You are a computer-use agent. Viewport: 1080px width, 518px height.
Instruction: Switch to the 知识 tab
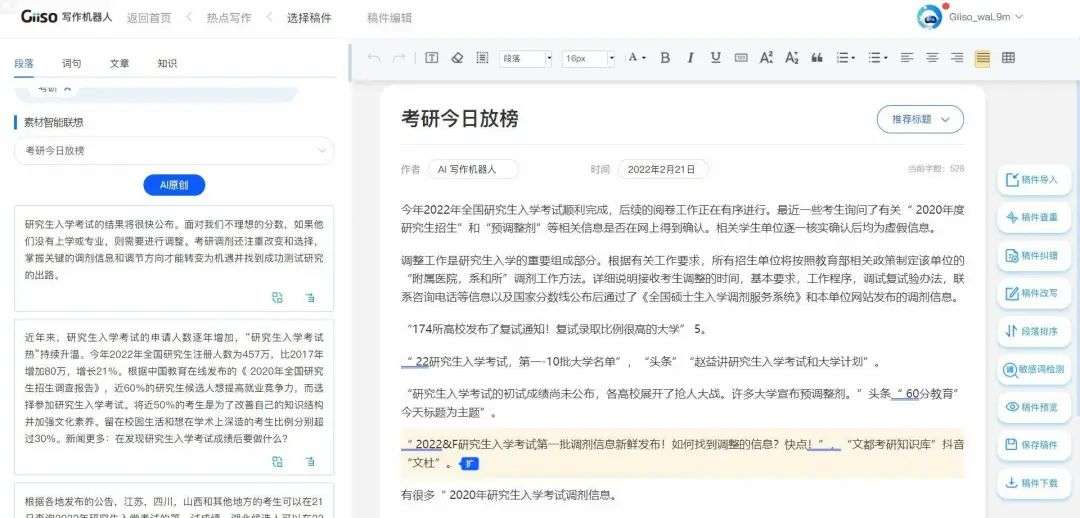click(x=167, y=63)
